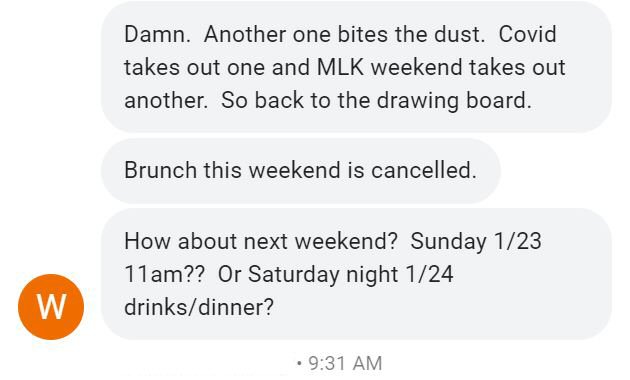This screenshot has height=380, width=630.
Task: Click the '11am??' time text
Action: (164, 275)
